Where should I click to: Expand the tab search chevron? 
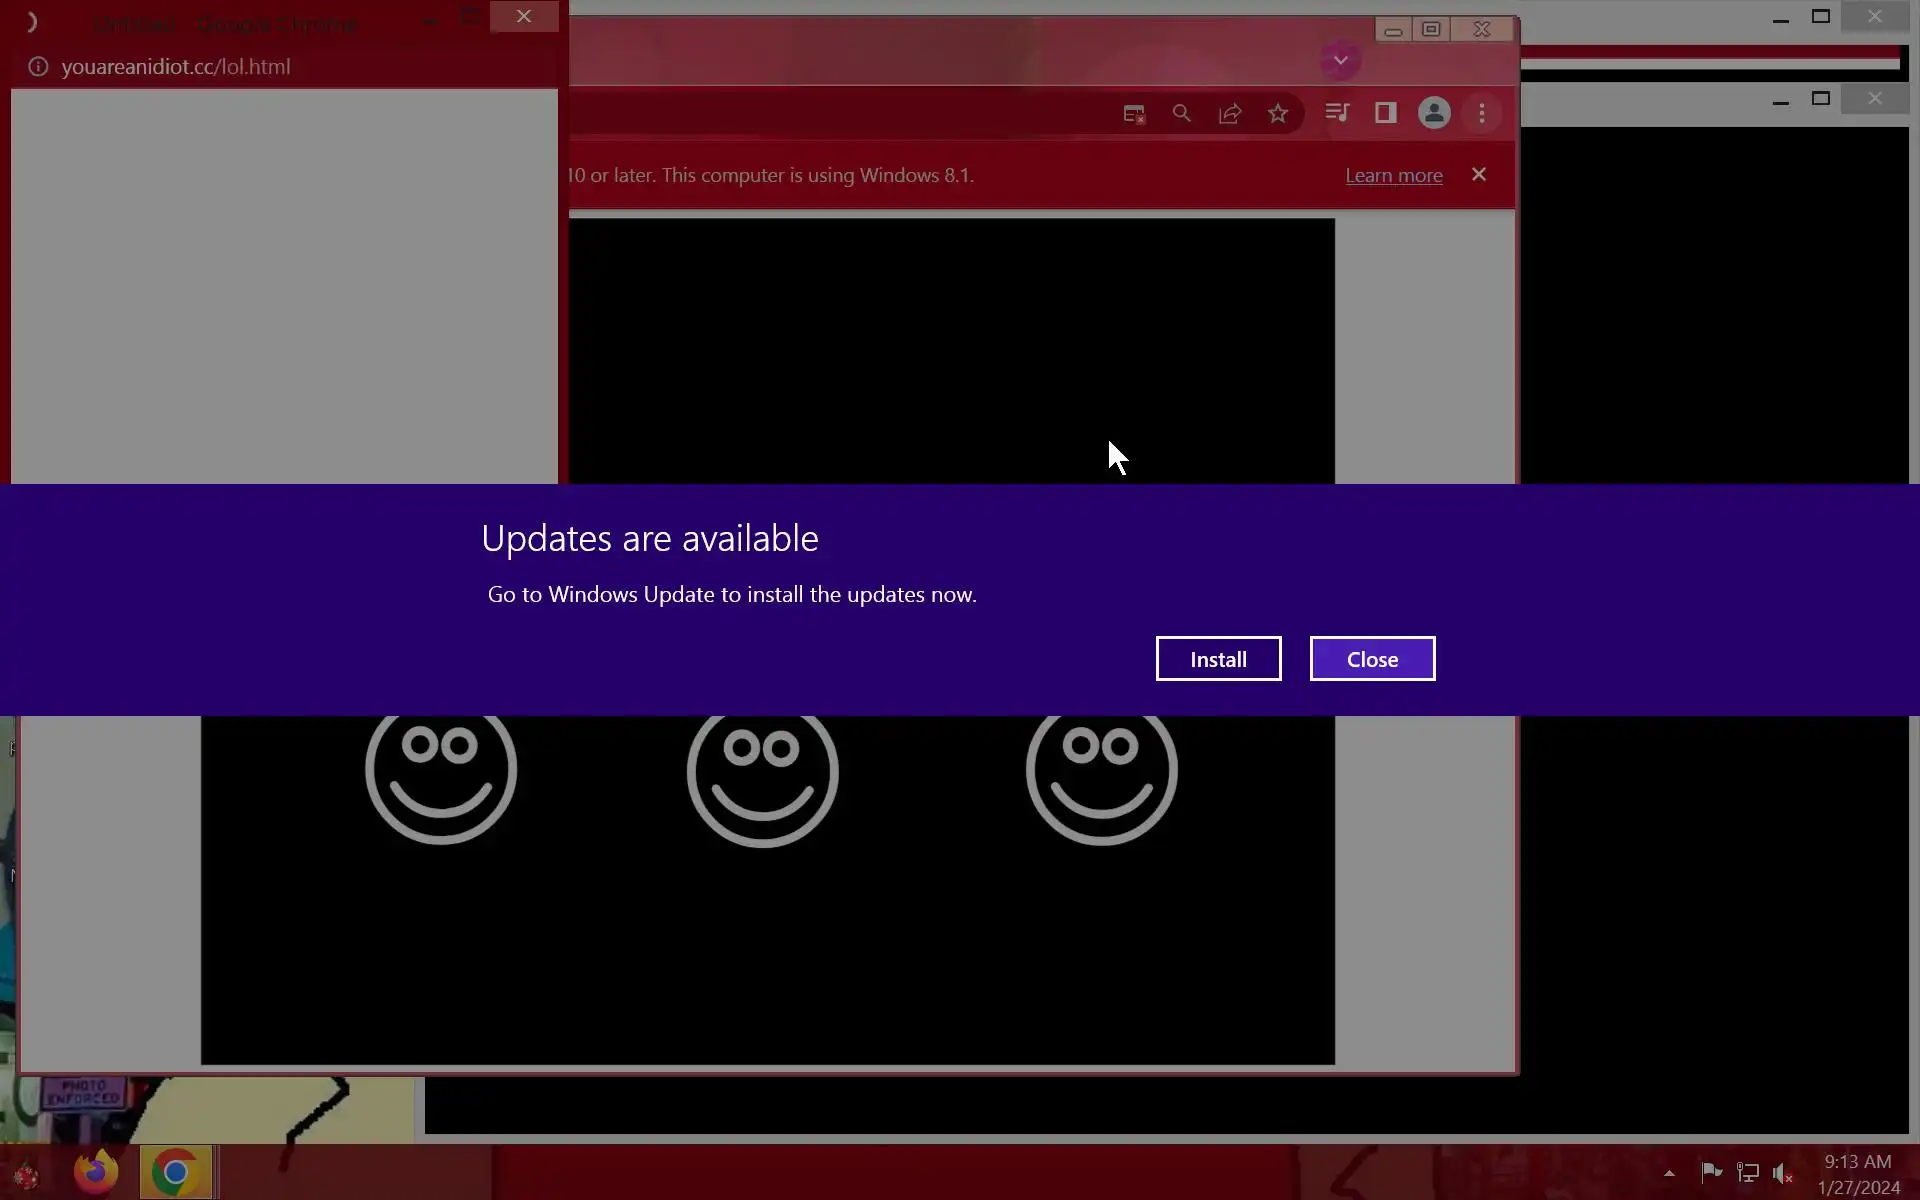click(x=1340, y=61)
